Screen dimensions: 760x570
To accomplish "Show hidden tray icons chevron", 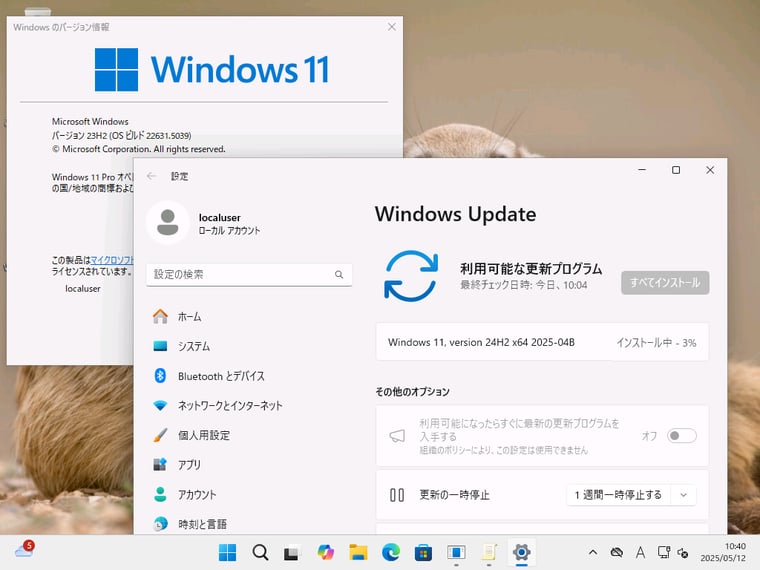I will coord(593,552).
